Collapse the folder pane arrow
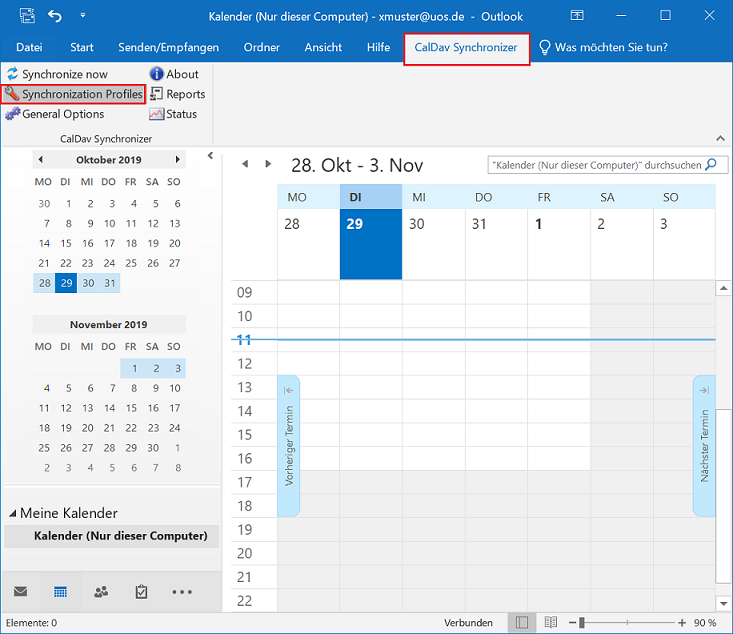The height and width of the screenshot is (634, 733). coord(210,156)
